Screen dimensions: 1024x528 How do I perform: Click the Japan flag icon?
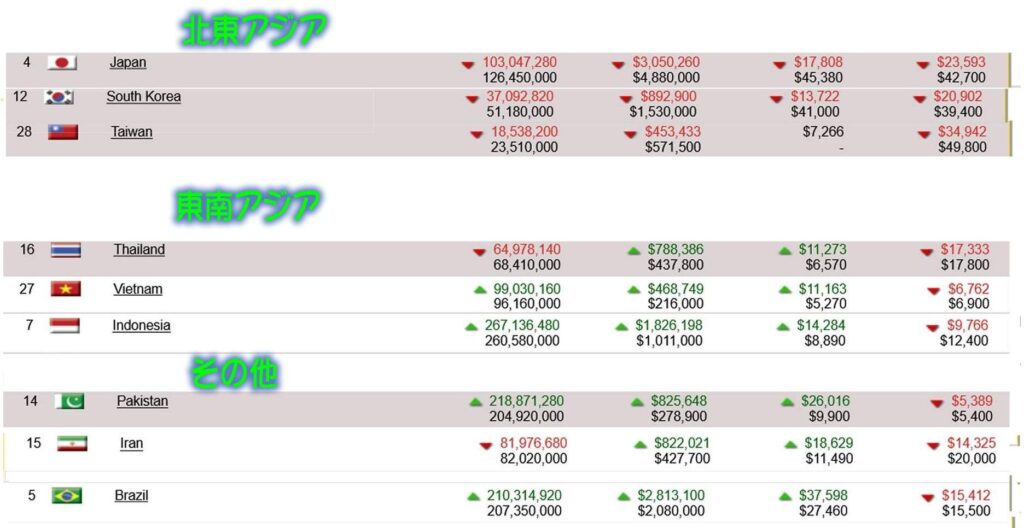pyautogui.click(x=63, y=63)
